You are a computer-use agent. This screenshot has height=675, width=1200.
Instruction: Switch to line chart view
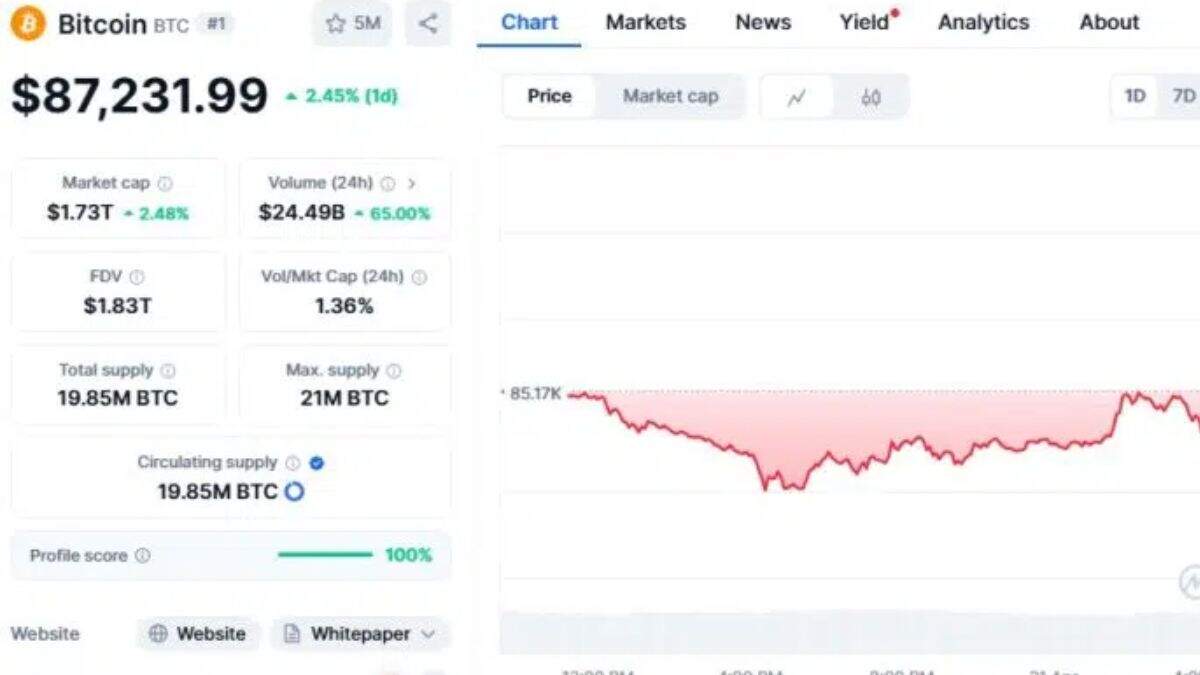796,97
